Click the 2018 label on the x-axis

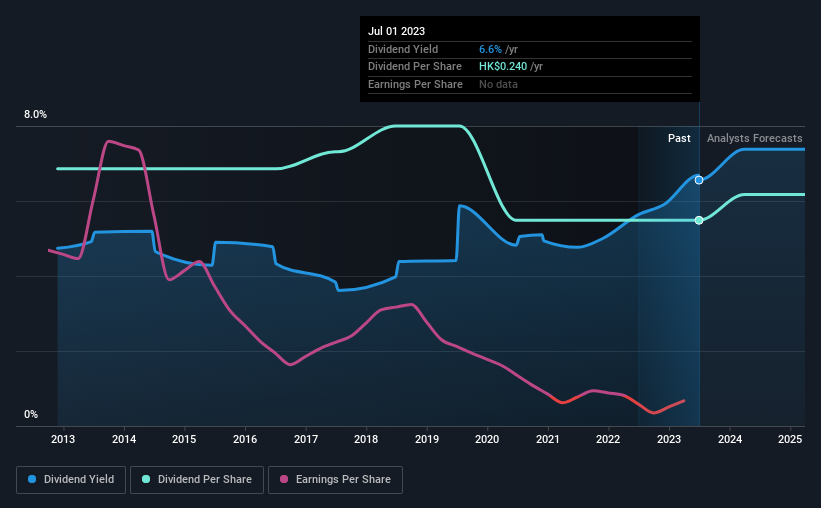pyautogui.click(x=366, y=439)
